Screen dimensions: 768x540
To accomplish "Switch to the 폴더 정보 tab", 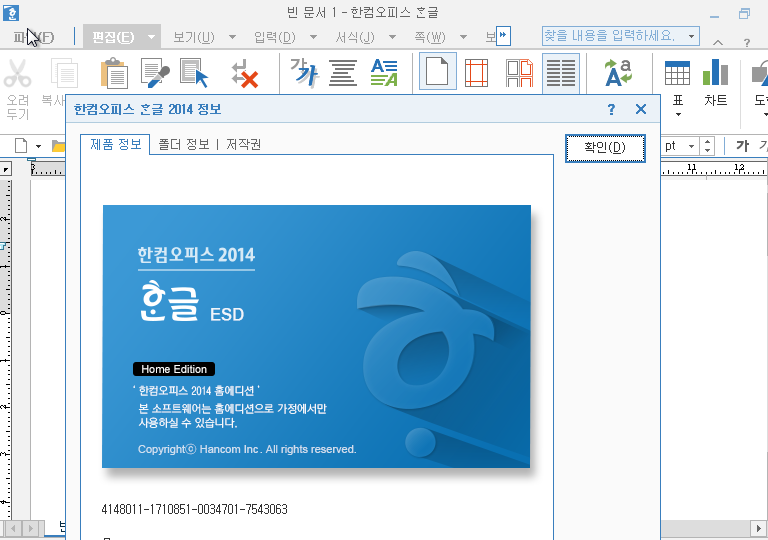I will (183, 144).
